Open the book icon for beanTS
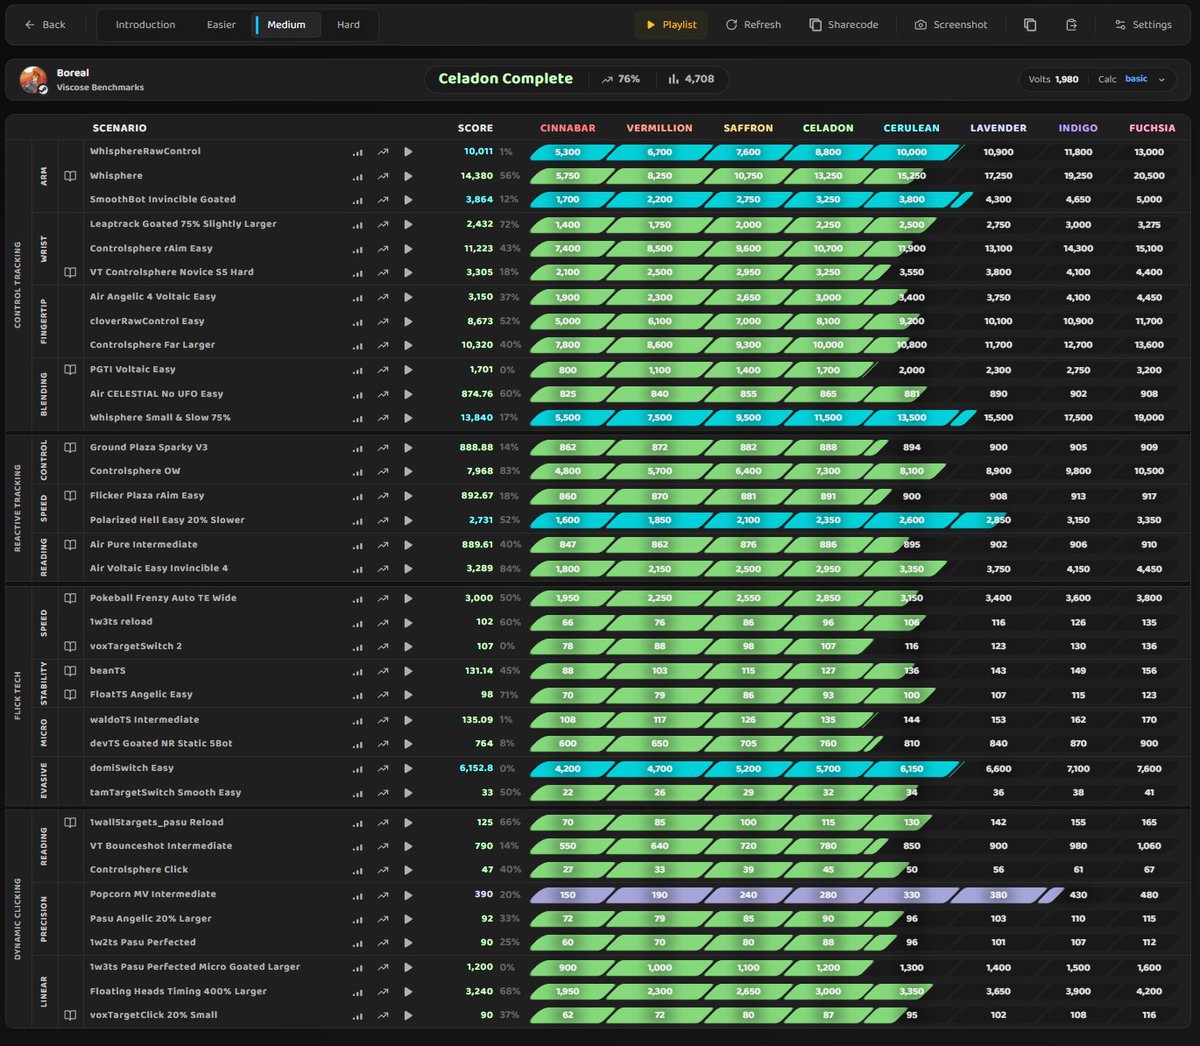The image size is (1200, 1046). 70,671
